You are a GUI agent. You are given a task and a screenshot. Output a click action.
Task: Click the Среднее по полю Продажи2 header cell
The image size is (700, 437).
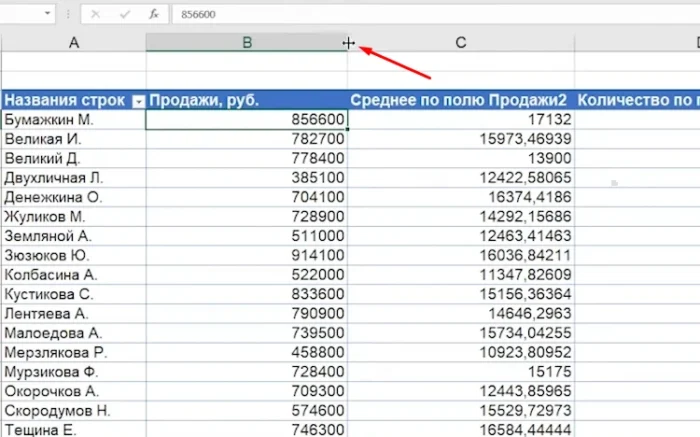pos(460,100)
